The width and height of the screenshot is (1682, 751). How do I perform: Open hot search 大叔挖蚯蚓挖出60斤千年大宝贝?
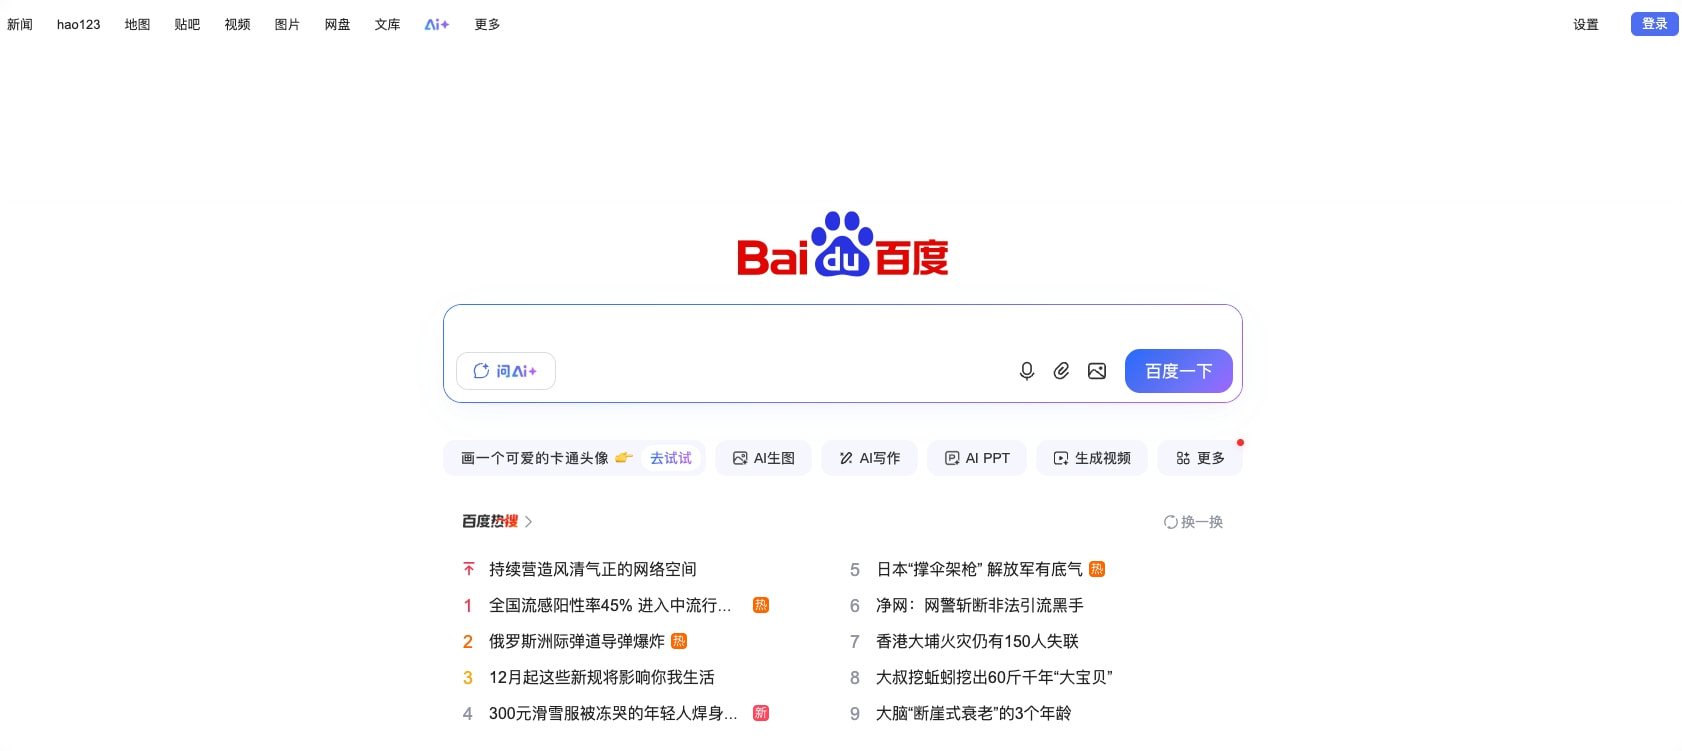tap(994, 677)
